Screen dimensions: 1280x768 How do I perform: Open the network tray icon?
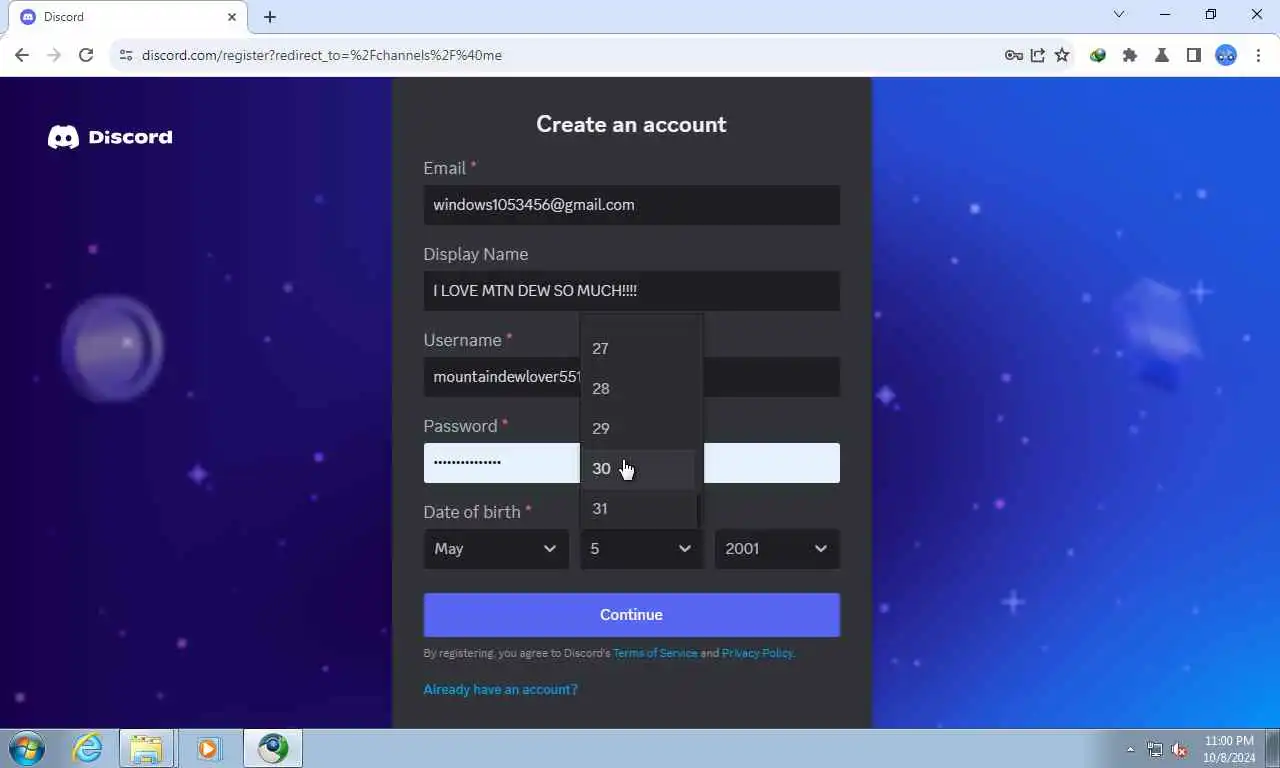coord(1155,749)
